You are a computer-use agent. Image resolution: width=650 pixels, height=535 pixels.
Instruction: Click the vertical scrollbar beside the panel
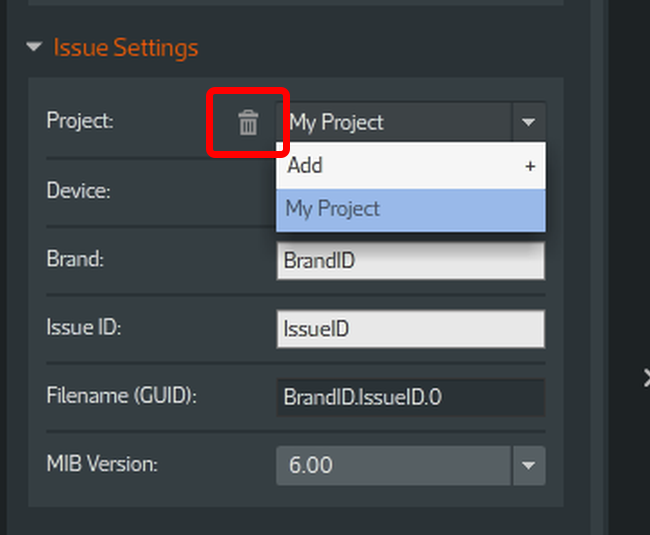pos(597,267)
